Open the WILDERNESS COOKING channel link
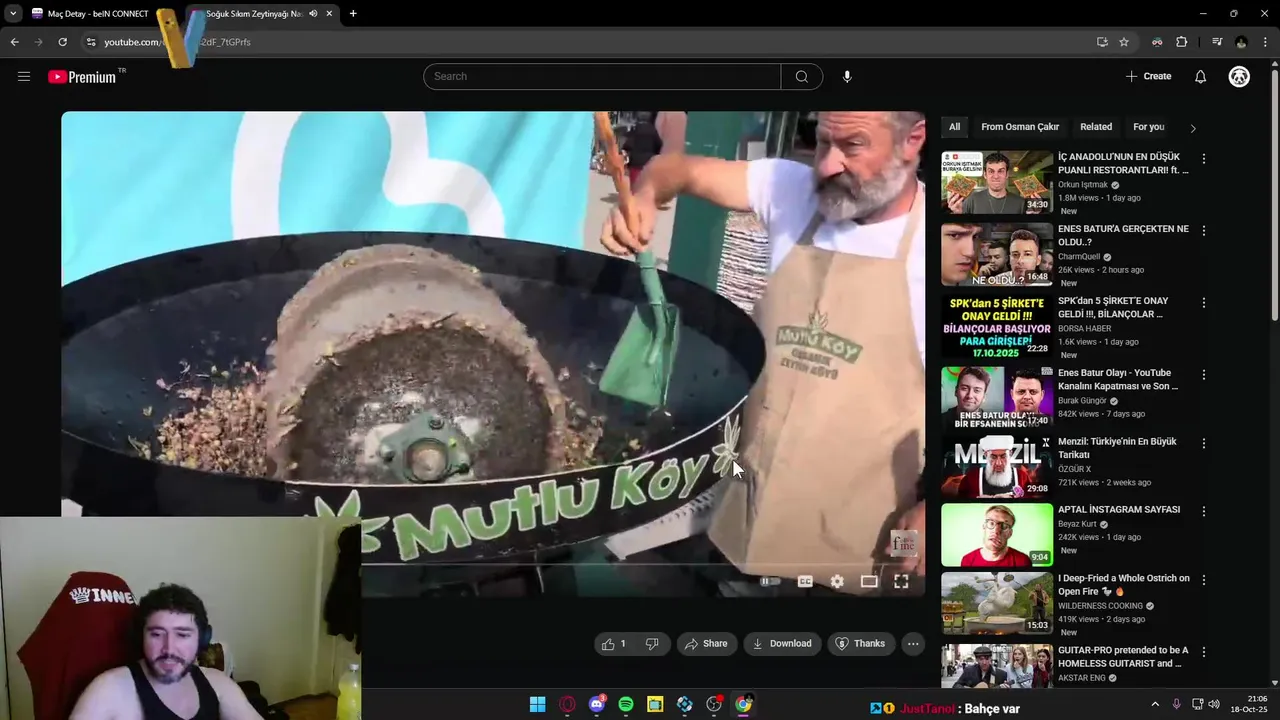This screenshot has width=1280, height=720. coord(1100,606)
